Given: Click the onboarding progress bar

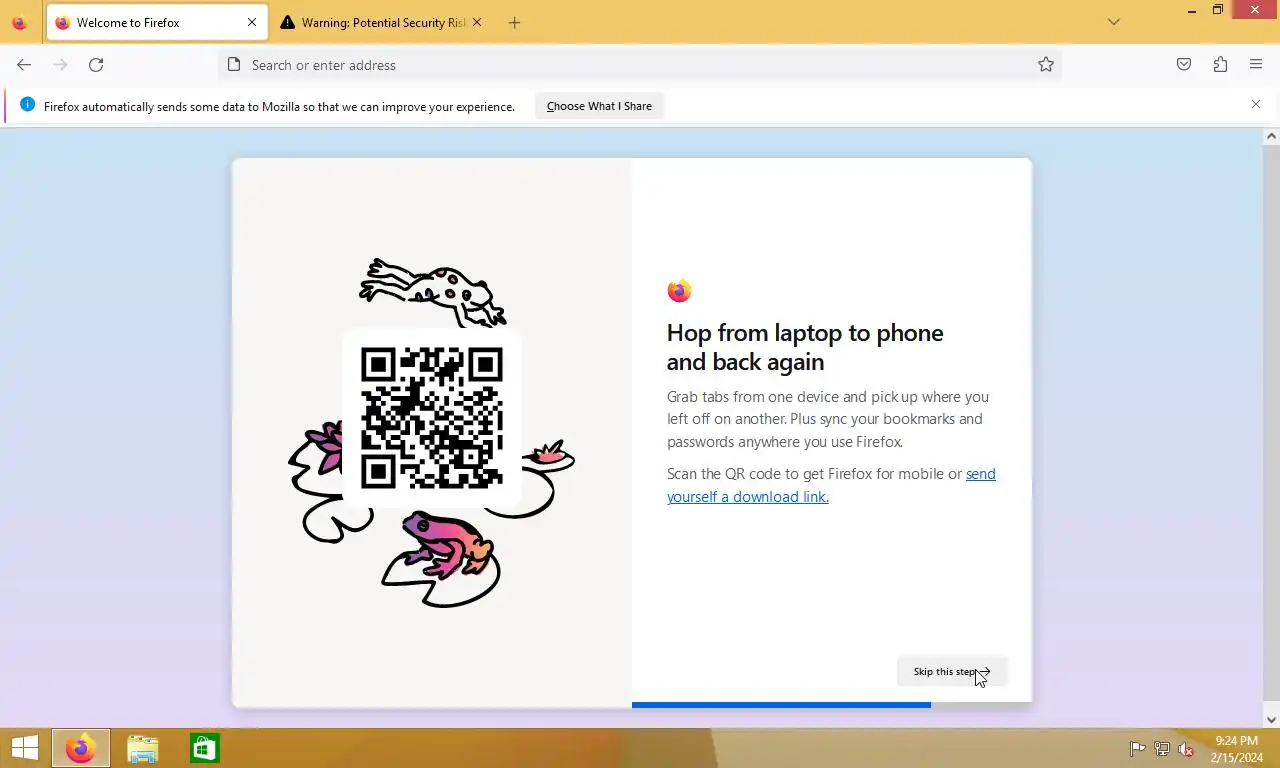Looking at the screenshot, I should pyautogui.click(x=831, y=705).
